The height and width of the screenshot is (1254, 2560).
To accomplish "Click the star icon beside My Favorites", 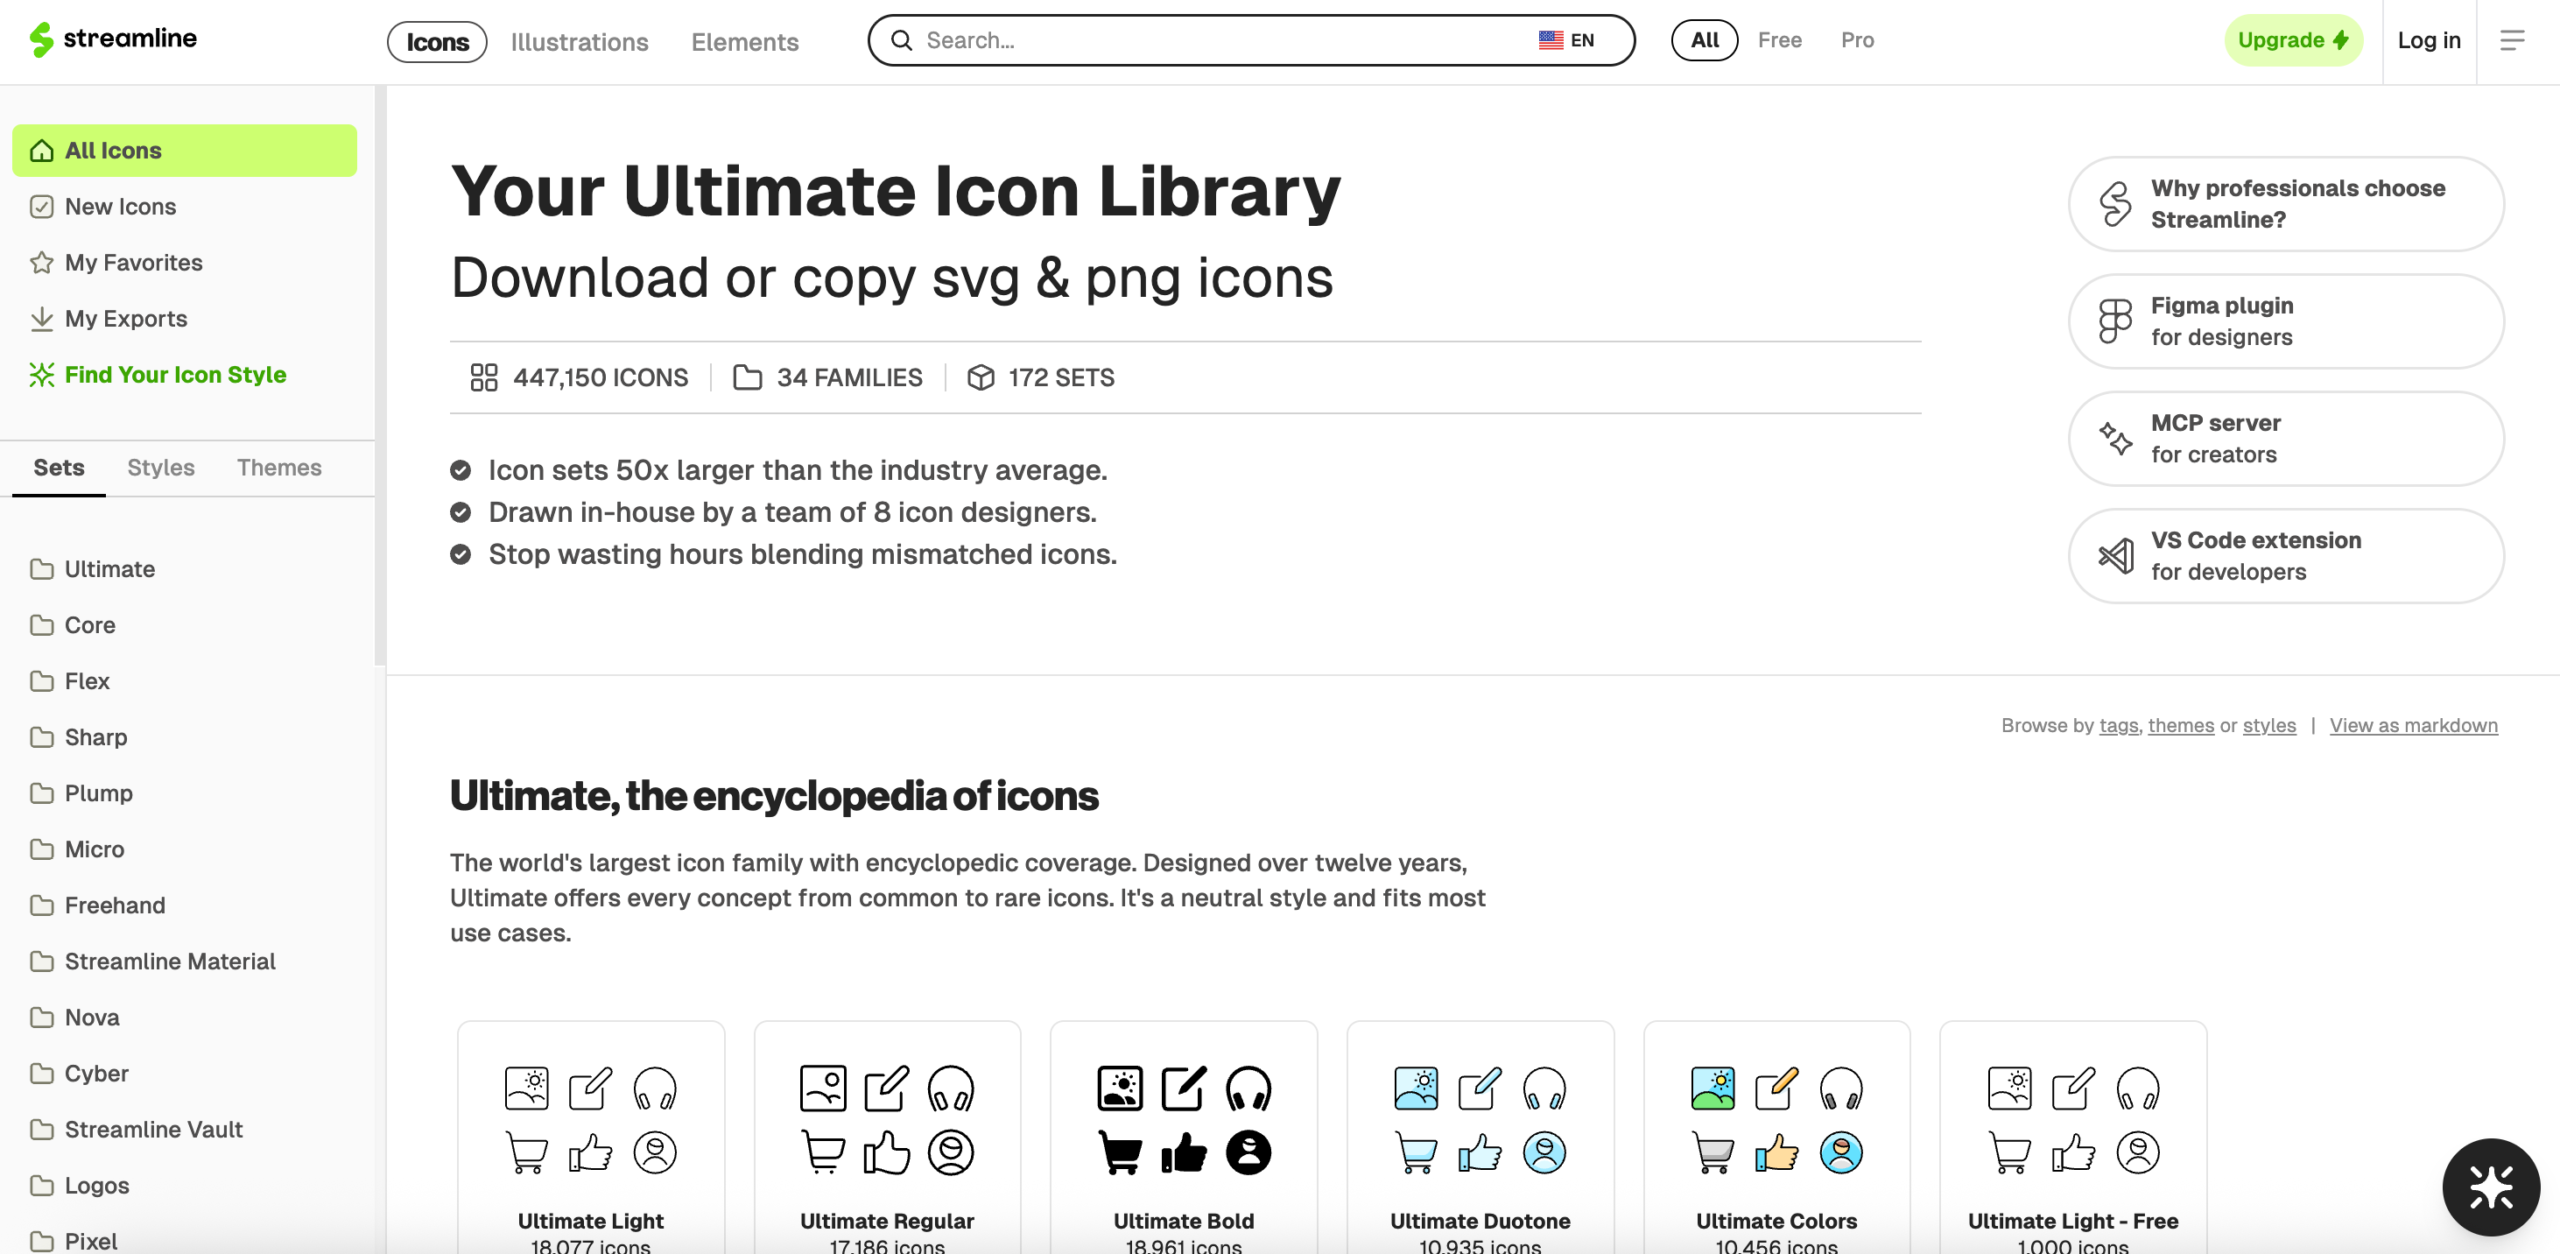I will pyautogui.click(x=42, y=262).
